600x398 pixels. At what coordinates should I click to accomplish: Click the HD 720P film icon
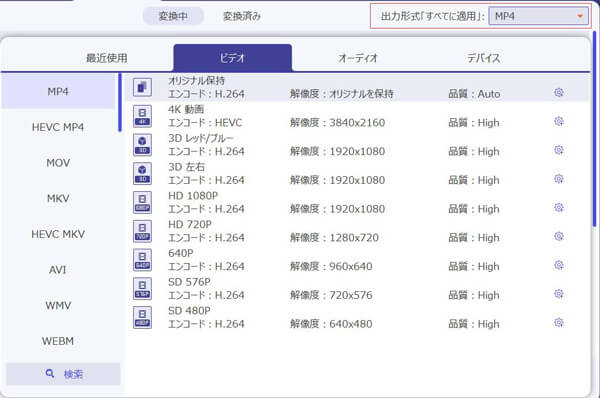pos(142,231)
